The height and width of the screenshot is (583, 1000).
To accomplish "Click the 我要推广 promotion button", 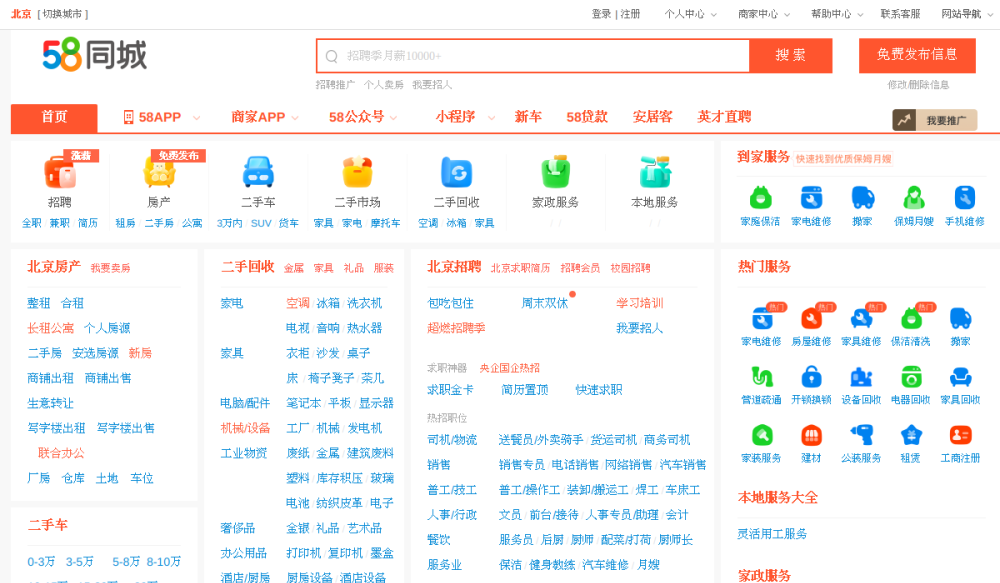I will pyautogui.click(x=935, y=121).
